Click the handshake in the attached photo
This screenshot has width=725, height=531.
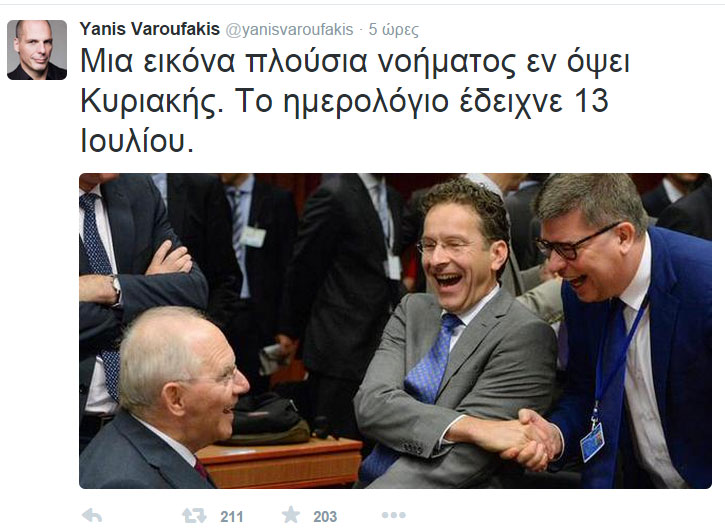pyautogui.click(x=531, y=439)
